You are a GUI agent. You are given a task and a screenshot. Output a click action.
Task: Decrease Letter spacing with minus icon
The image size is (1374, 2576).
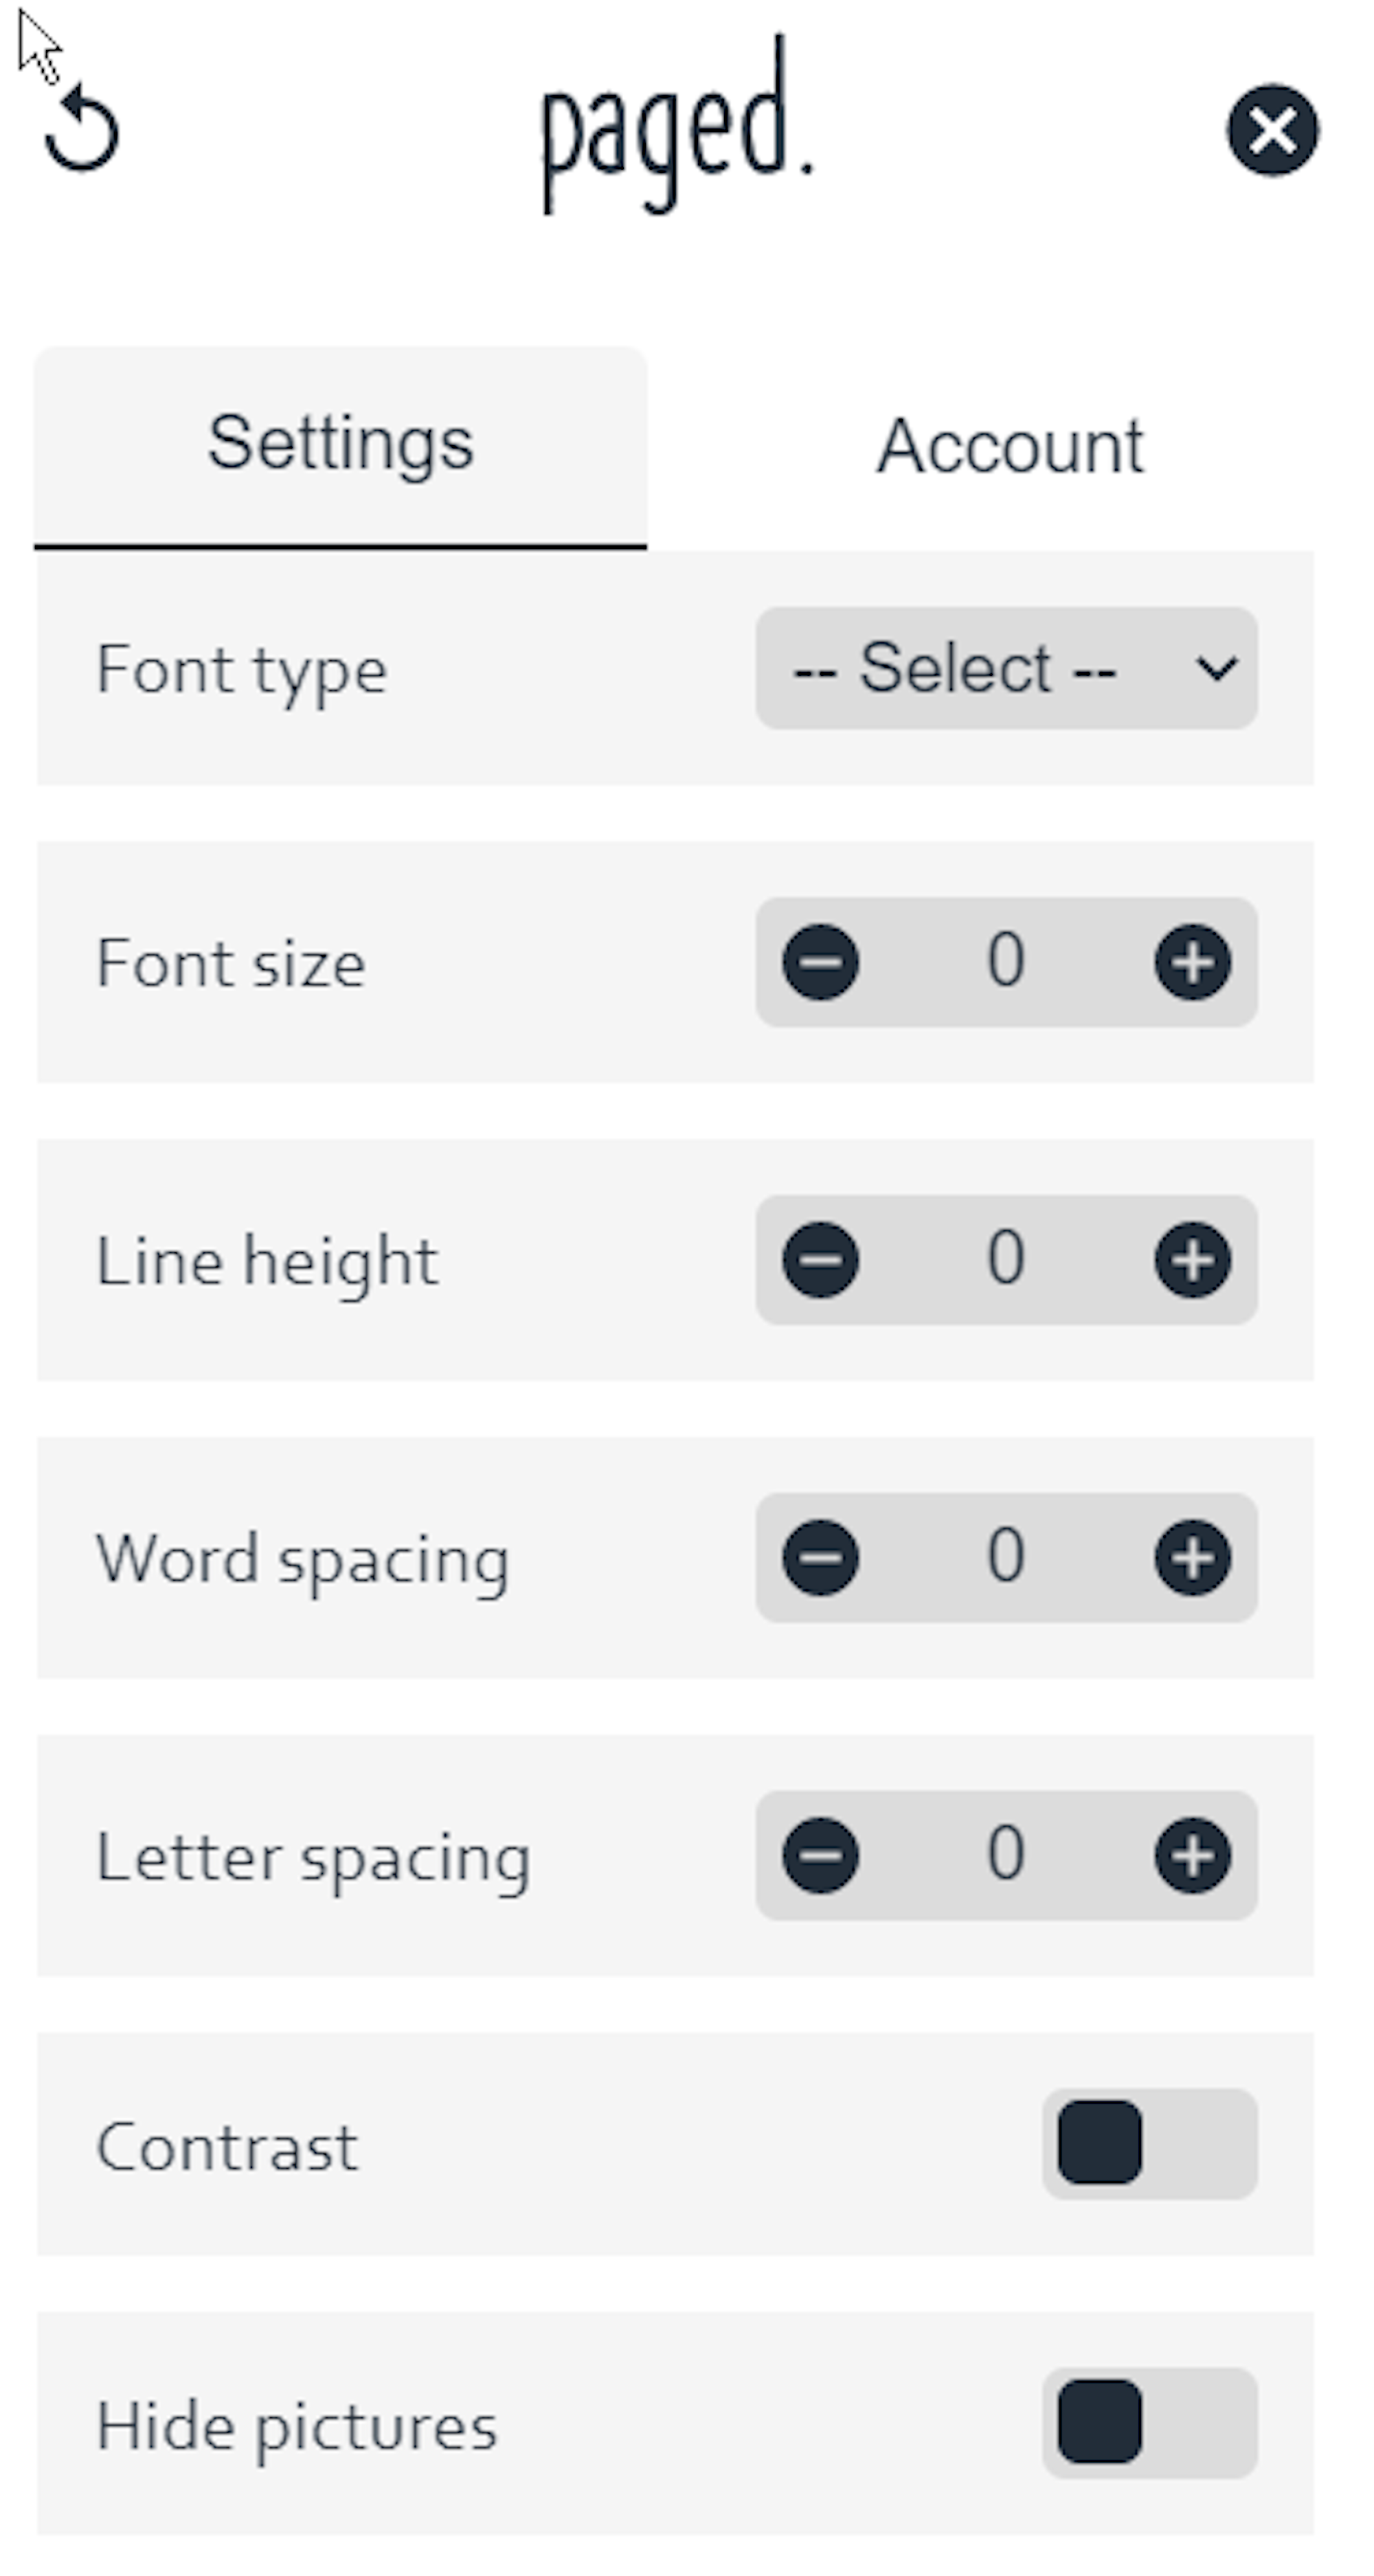(x=820, y=1855)
